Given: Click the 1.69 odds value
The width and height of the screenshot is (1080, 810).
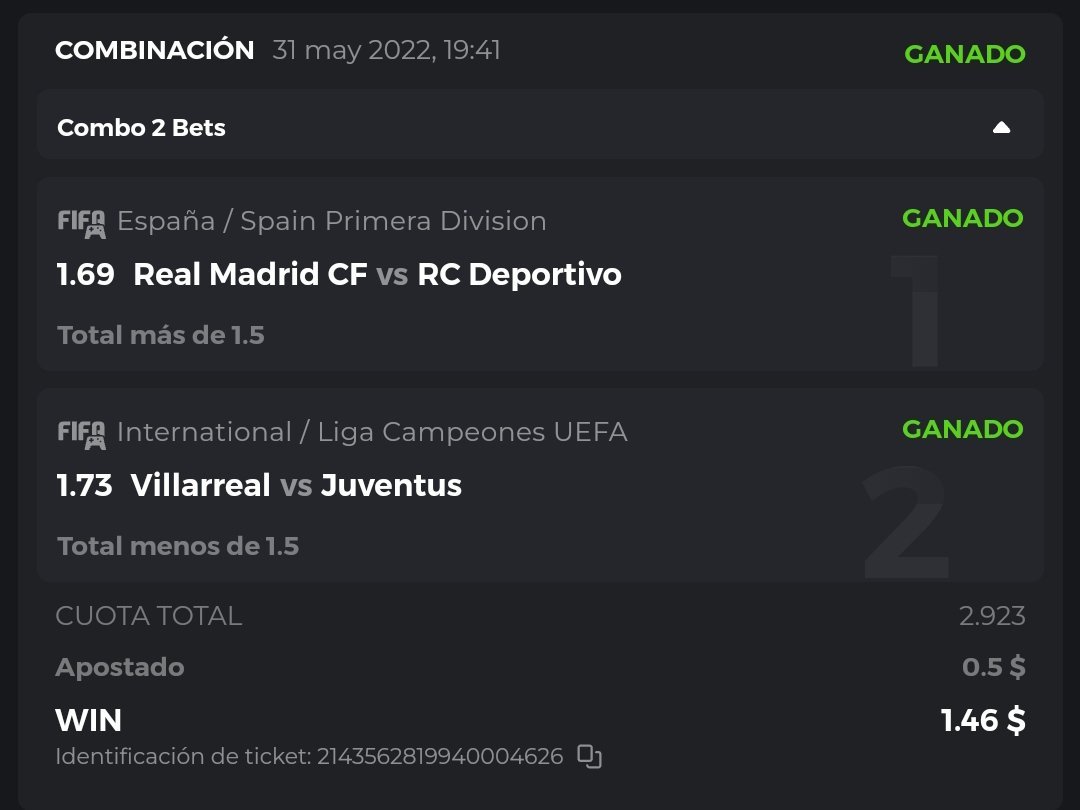Looking at the screenshot, I should 86,274.
